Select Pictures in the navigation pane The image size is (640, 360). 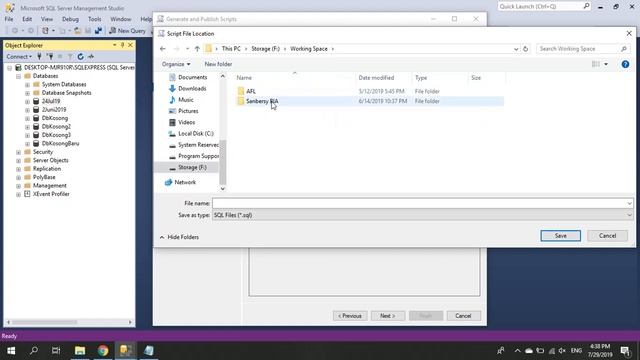click(x=188, y=111)
